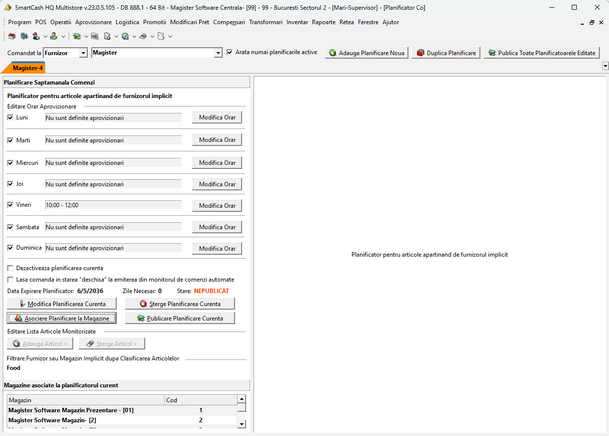Click the blue cash register toolbar icon
This screenshot has width=609, height=436.
(x=24, y=36)
